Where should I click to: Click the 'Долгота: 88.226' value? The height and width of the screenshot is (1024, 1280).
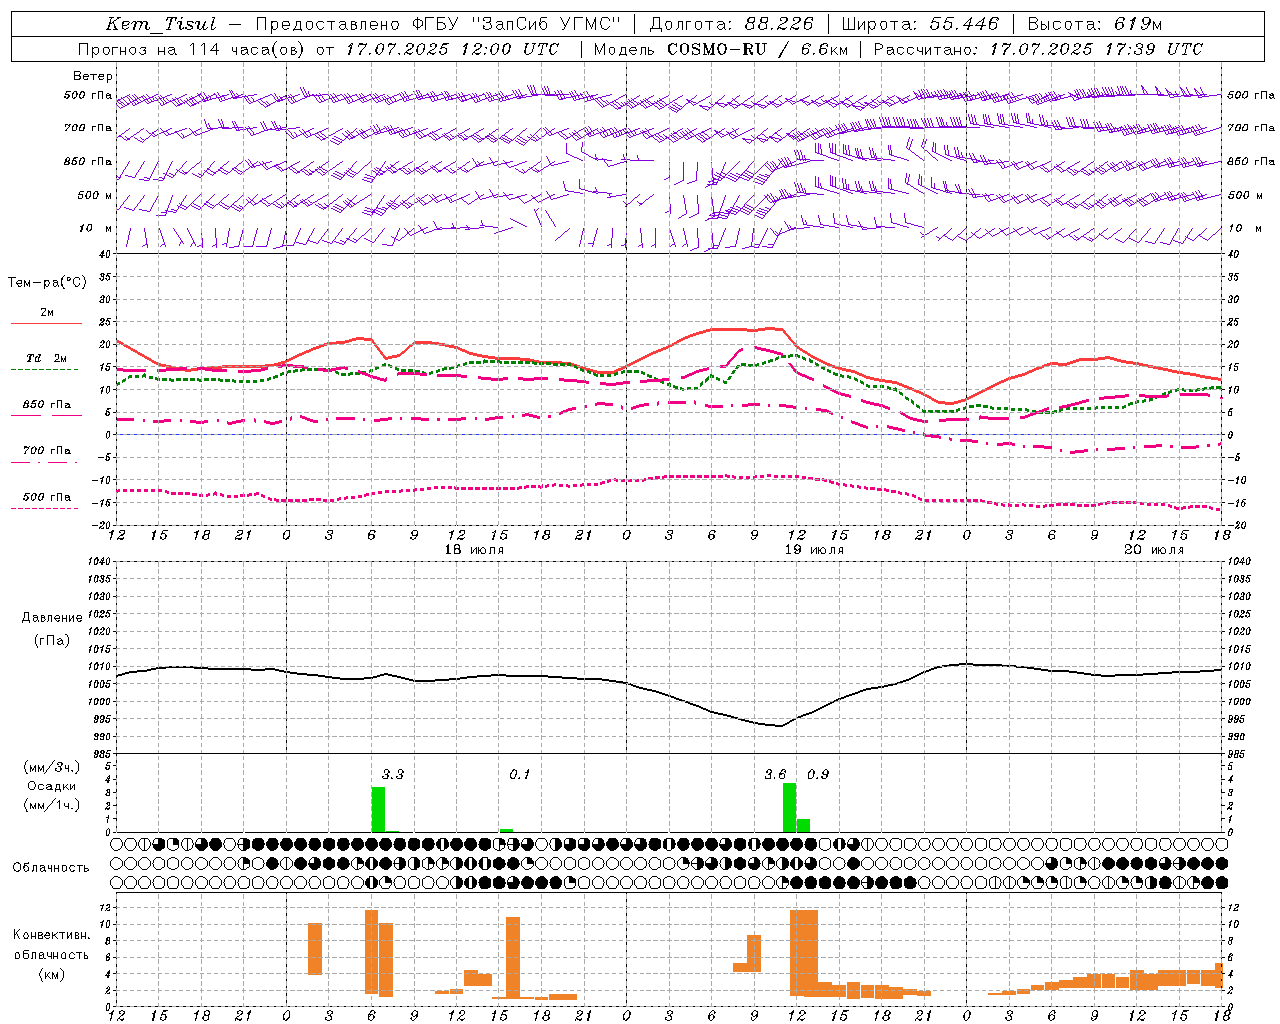[x=731, y=24]
